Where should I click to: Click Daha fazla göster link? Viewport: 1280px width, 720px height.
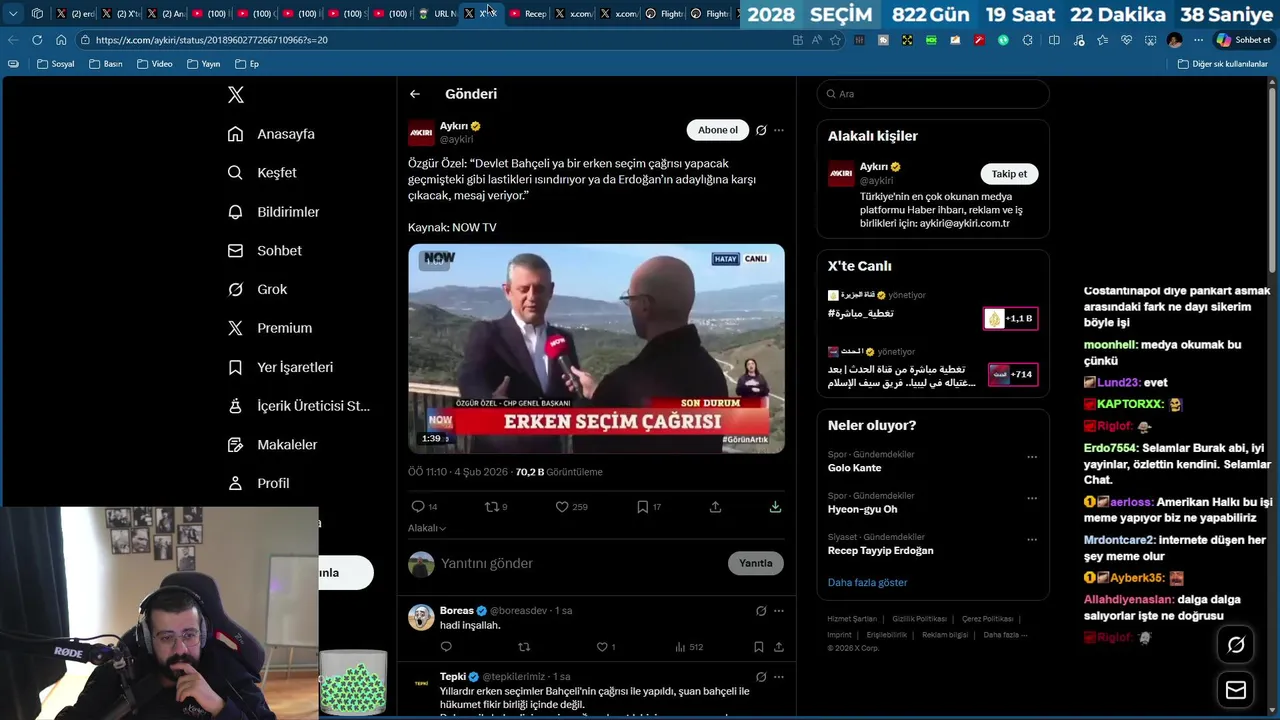(867, 582)
